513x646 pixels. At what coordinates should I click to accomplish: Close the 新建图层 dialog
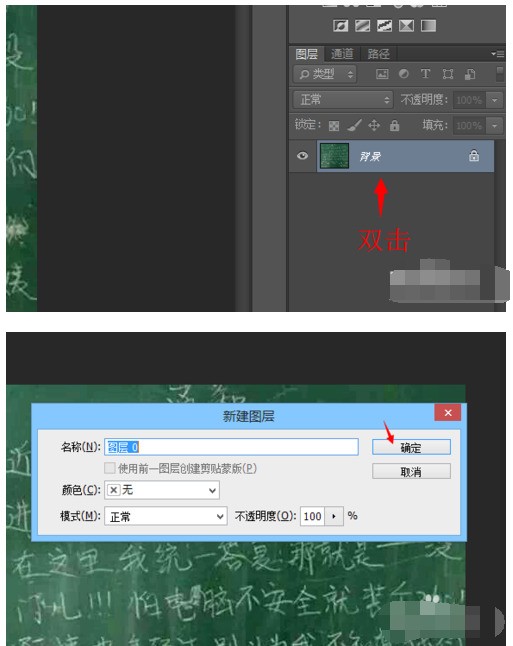click(448, 413)
